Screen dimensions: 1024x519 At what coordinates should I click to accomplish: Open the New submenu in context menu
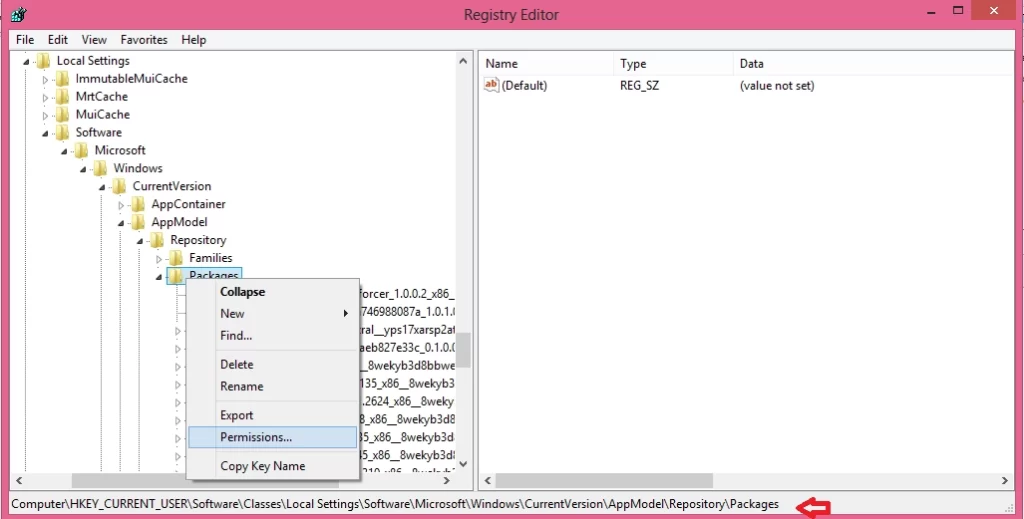pos(273,313)
